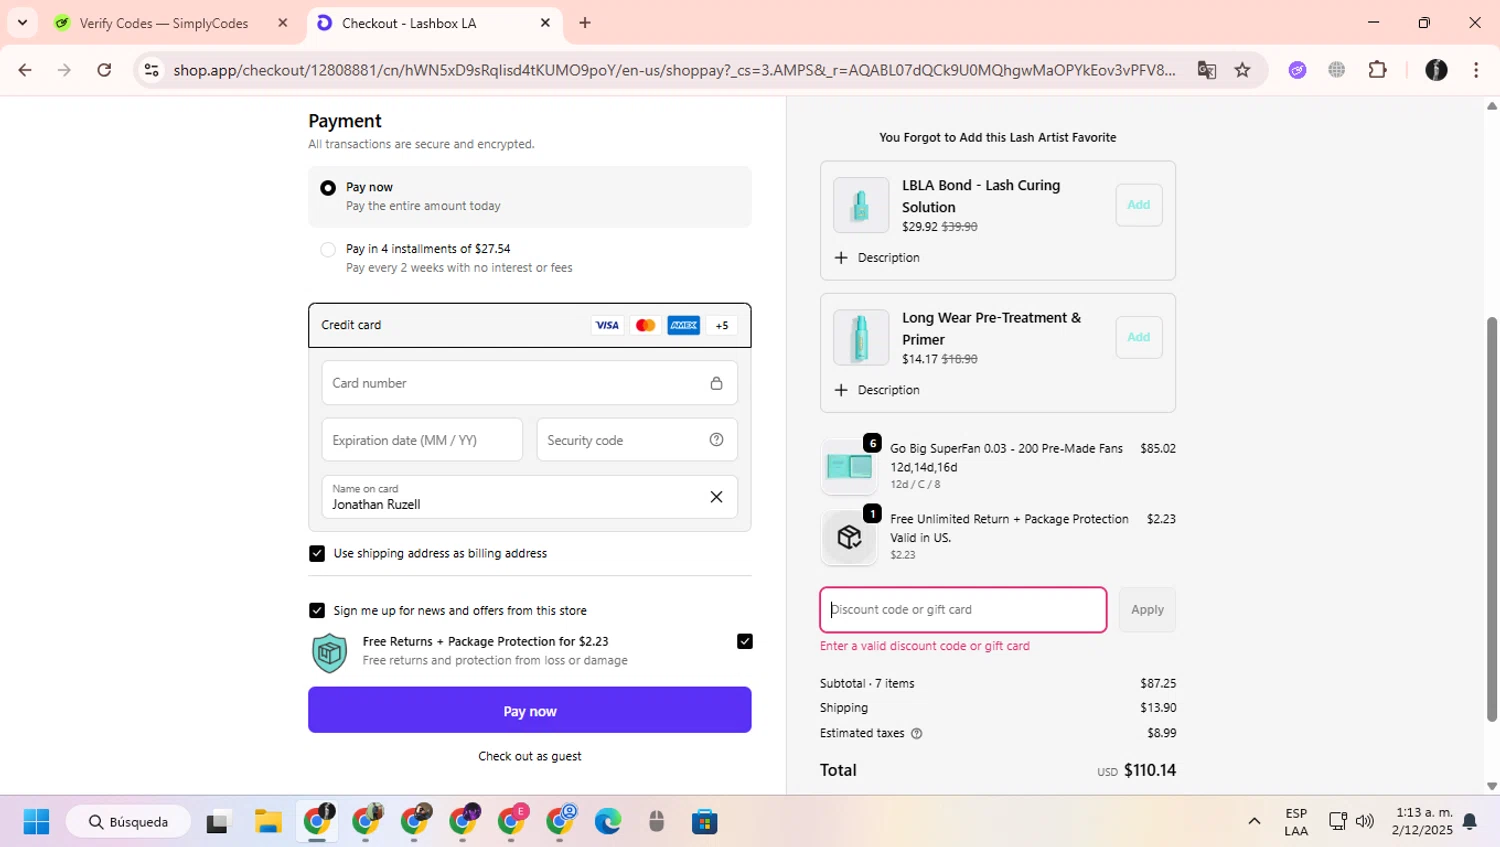The width and height of the screenshot is (1500, 847).
Task: Open the Chrome profile avatar
Action: coord(1436,70)
